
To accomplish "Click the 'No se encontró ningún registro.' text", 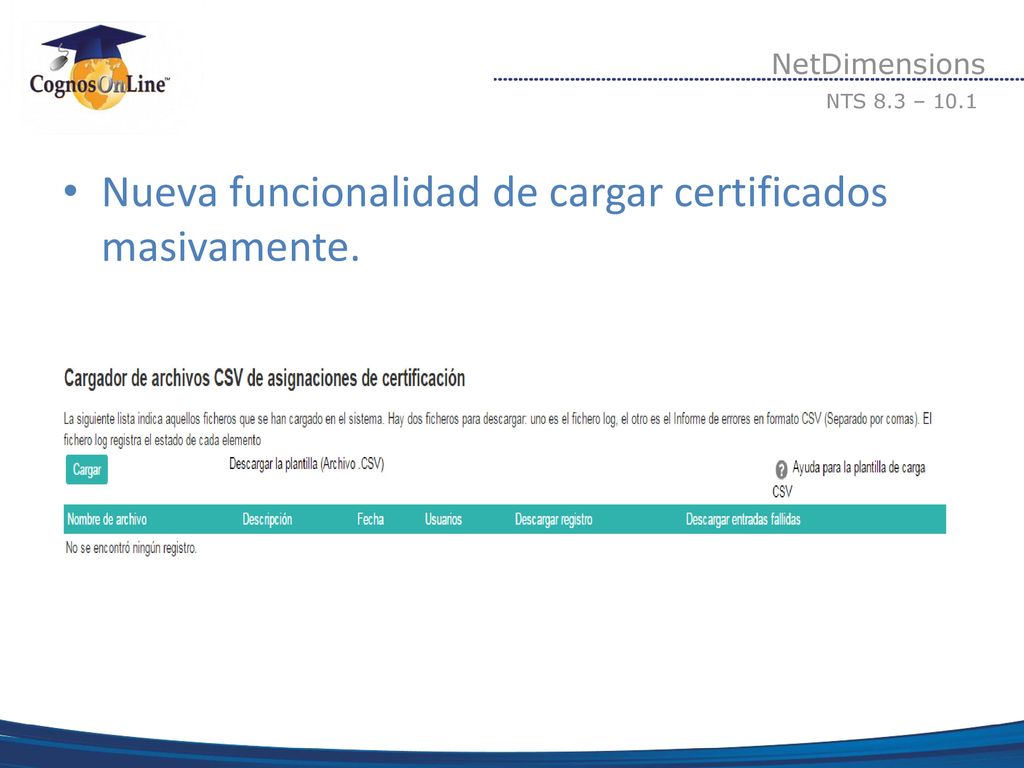I will pyautogui.click(x=131, y=548).
